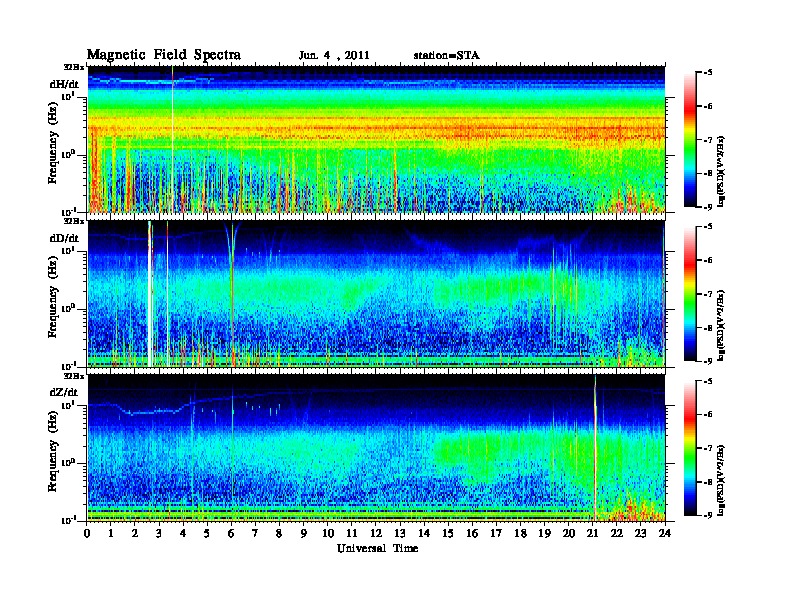Click hour "17" on the time axis
The height and width of the screenshot is (612, 792).
click(x=497, y=533)
